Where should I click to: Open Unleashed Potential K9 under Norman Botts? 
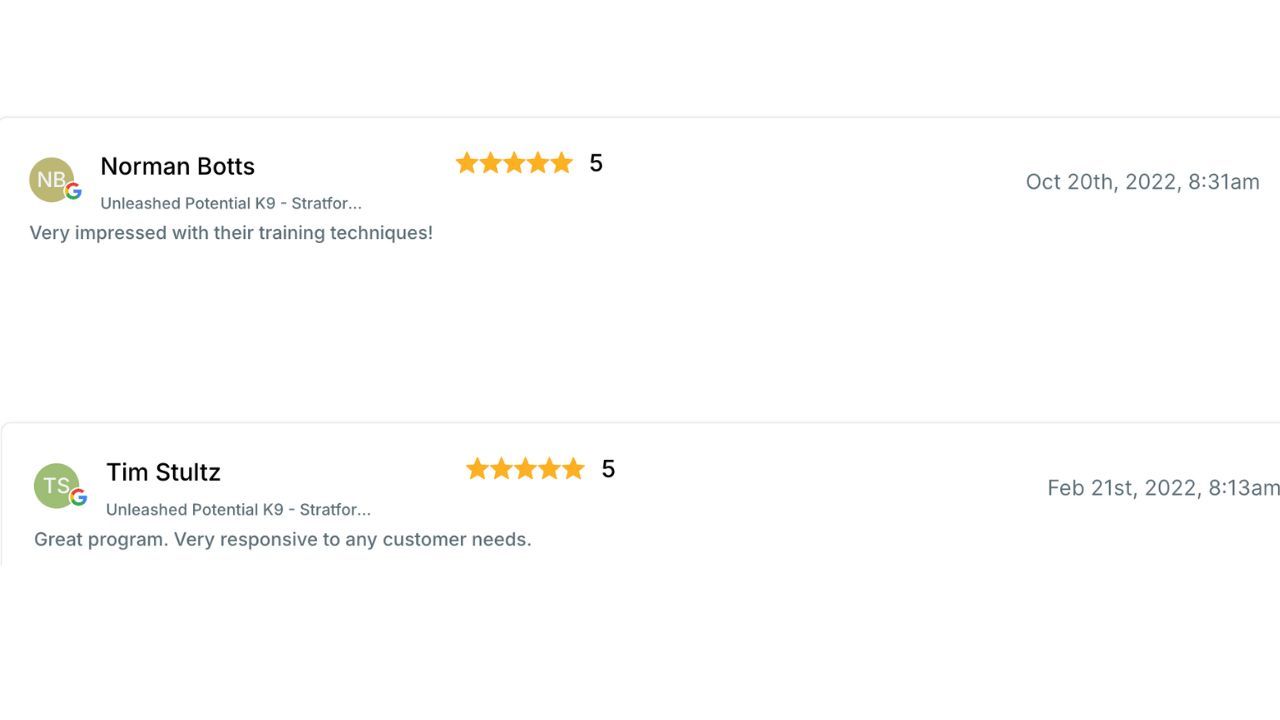point(231,203)
